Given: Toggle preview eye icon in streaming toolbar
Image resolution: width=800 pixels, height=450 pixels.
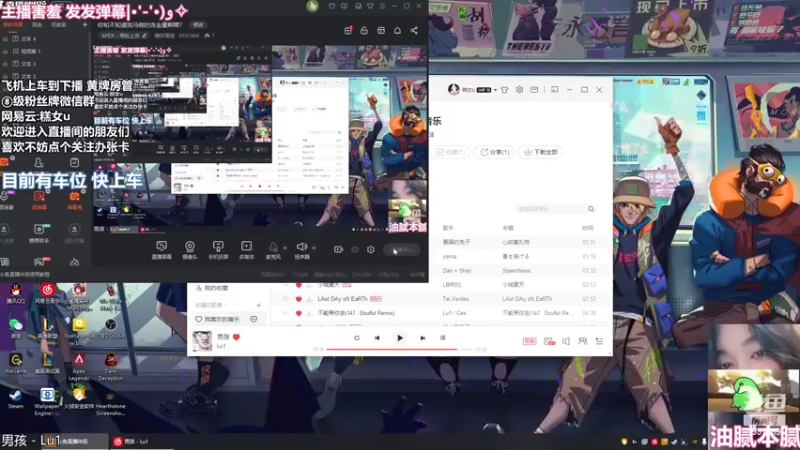Looking at the screenshot, I should click(x=355, y=249).
